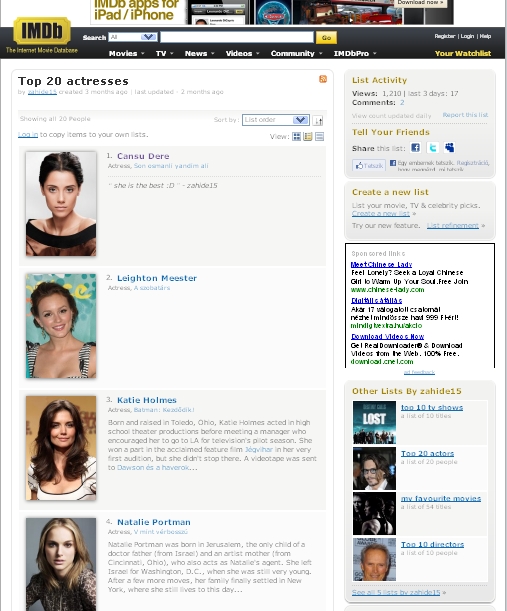Click the Go search button

[x=326, y=37]
